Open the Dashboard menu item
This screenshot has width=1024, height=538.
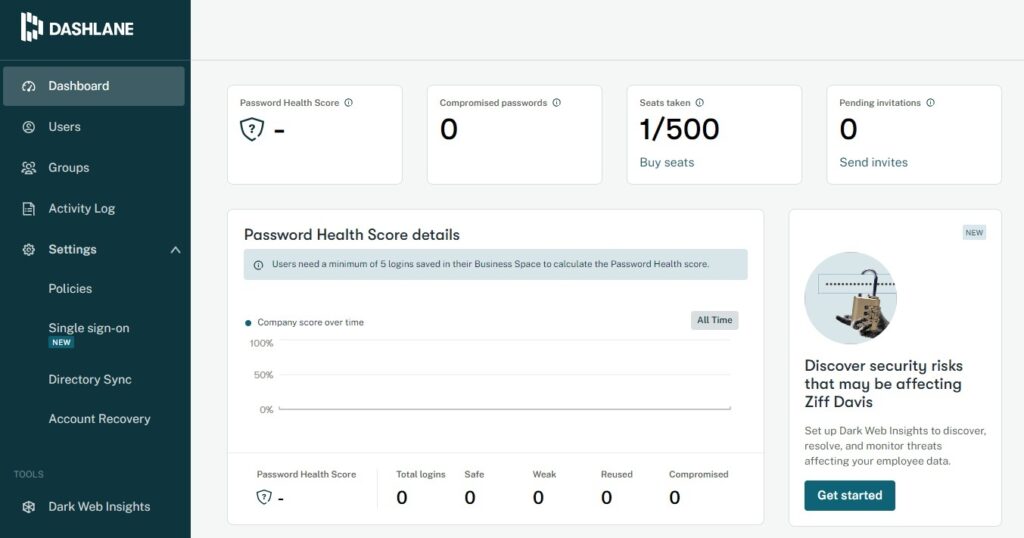[x=94, y=86]
